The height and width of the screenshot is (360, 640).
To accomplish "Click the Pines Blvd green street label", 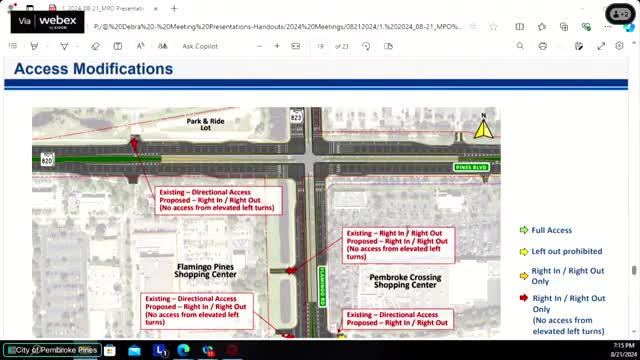I will click(471, 167).
